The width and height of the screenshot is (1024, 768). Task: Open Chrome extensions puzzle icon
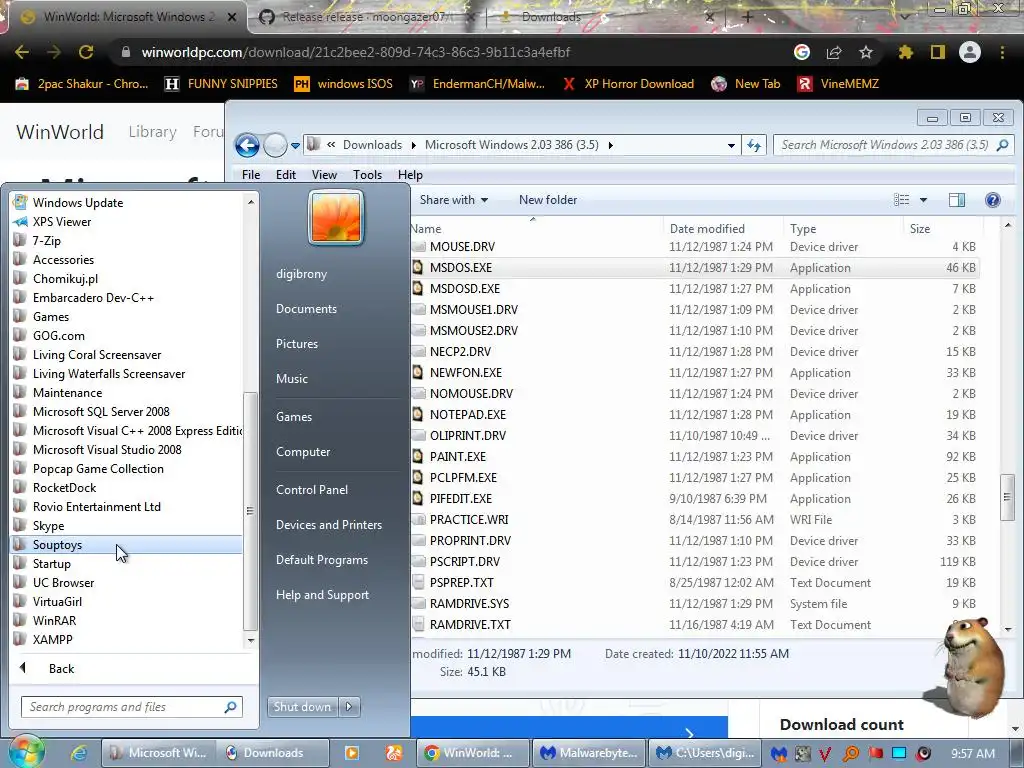[906, 52]
